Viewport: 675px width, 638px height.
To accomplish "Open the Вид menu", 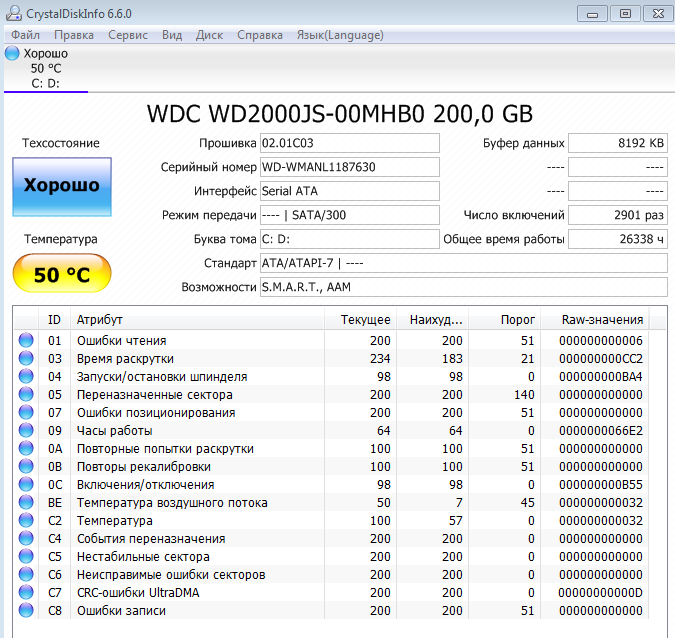I will (172, 35).
